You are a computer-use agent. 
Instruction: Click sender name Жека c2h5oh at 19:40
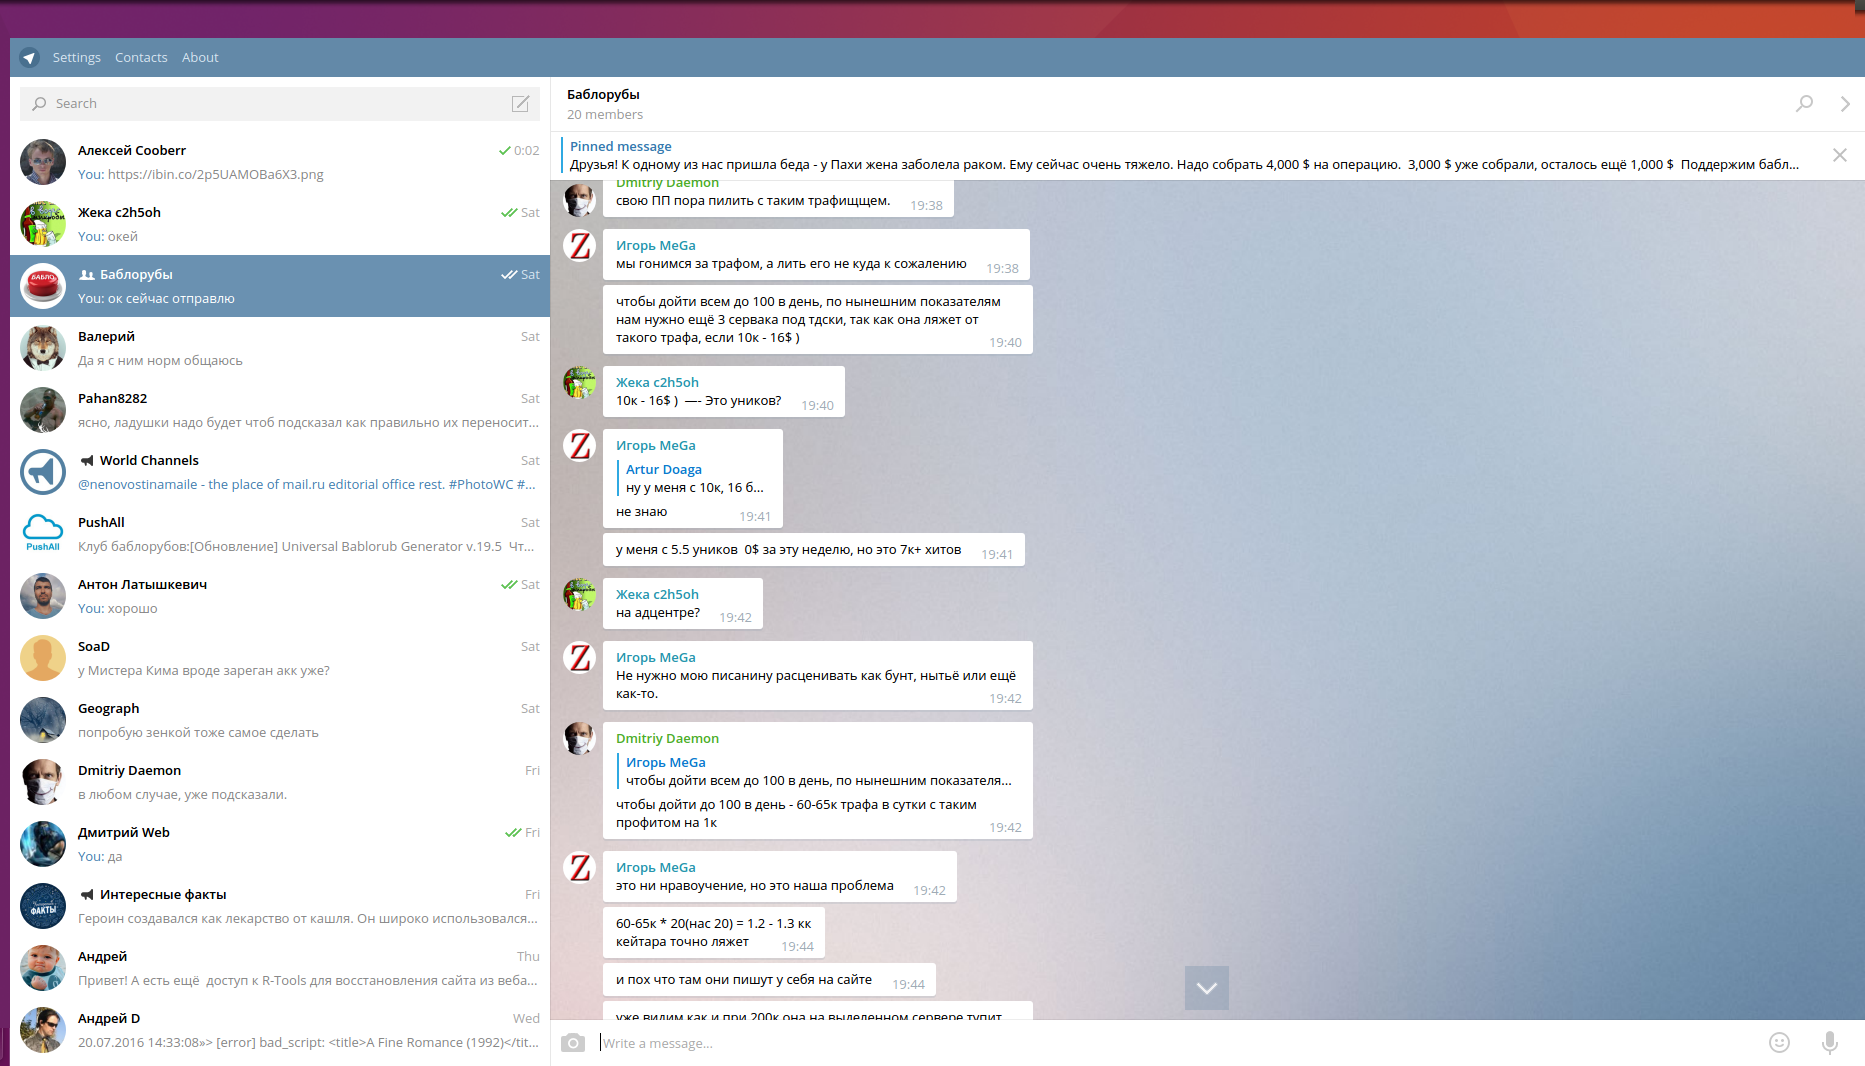click(x=657, y=382)
